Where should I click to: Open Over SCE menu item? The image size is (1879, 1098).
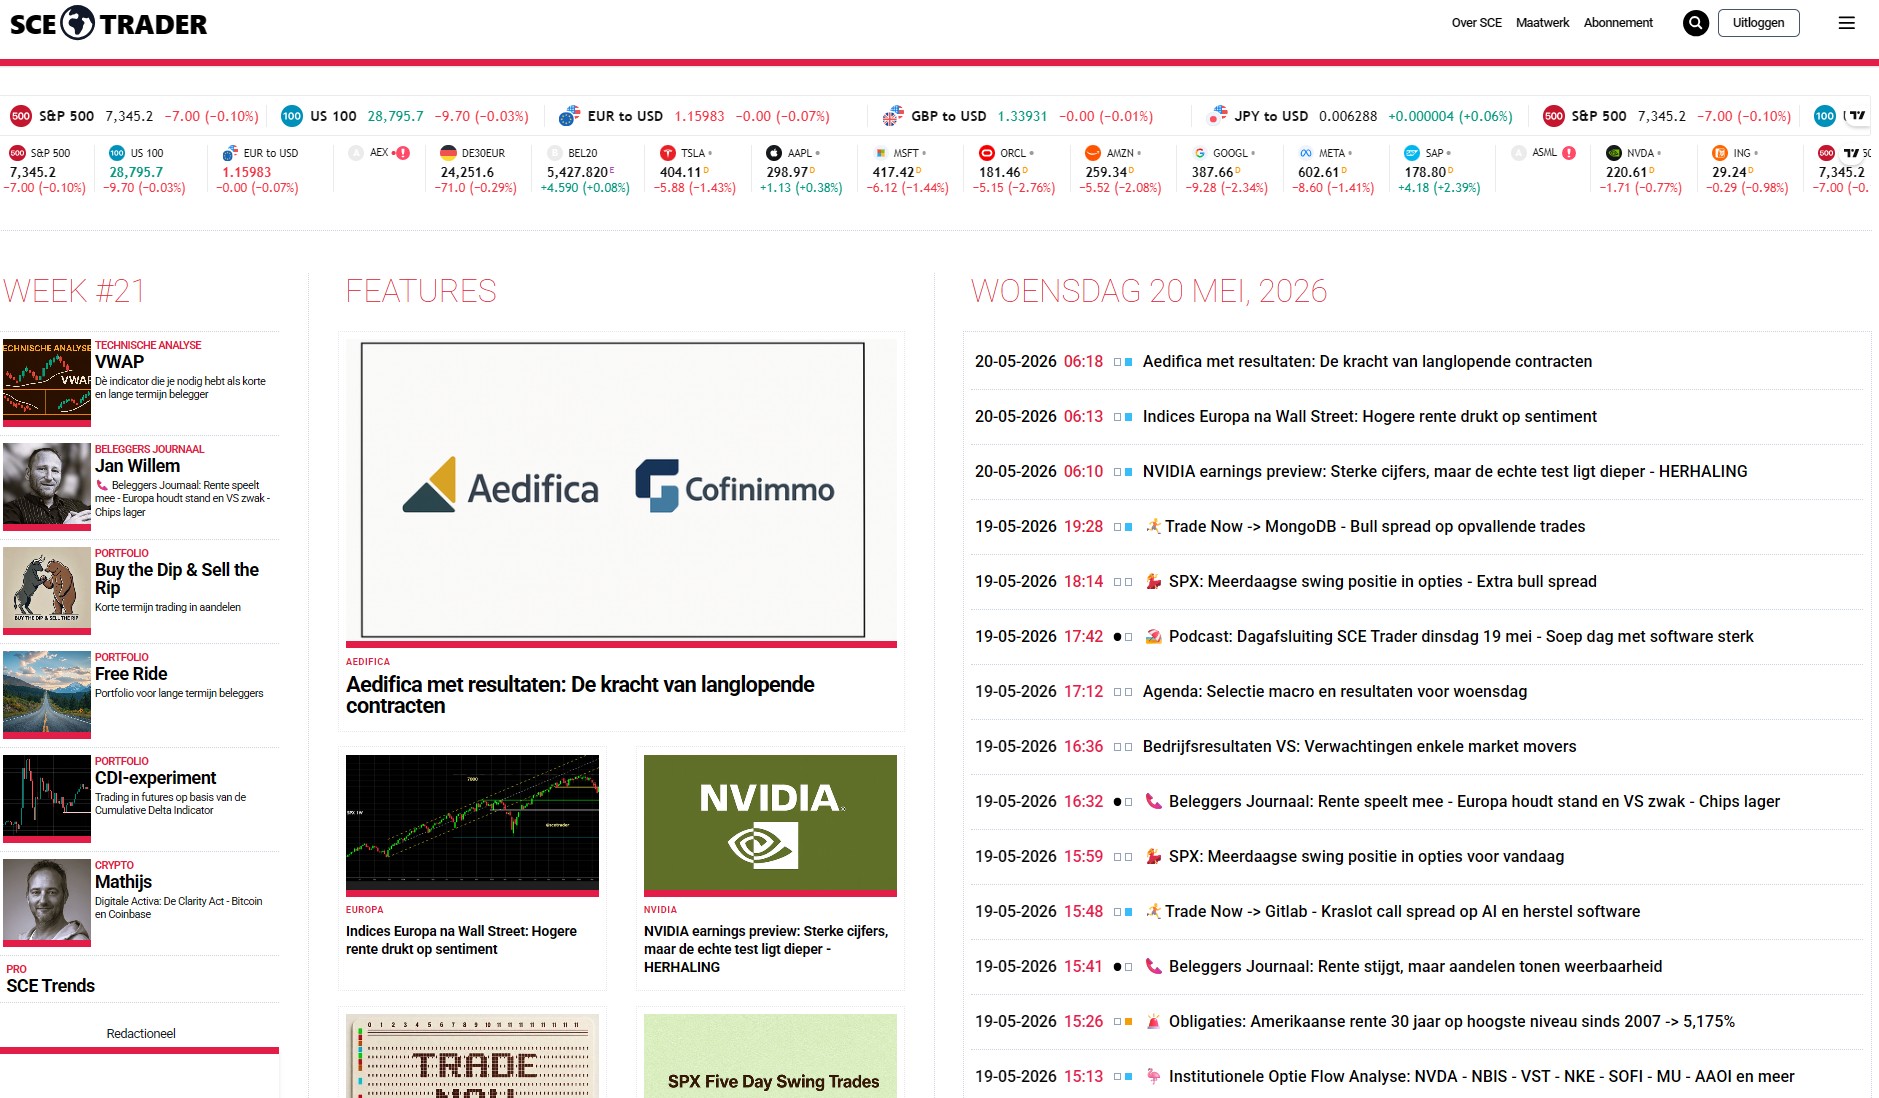pyautogui.click(x=1476, y=23)
